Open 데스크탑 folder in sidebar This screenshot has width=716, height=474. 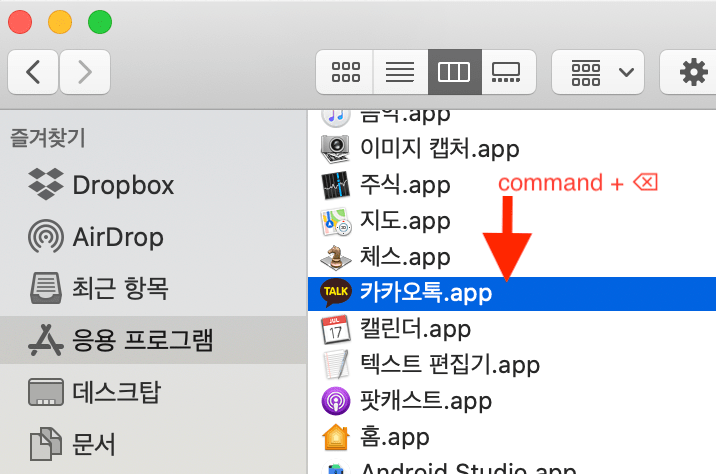(x=116, y=392)
